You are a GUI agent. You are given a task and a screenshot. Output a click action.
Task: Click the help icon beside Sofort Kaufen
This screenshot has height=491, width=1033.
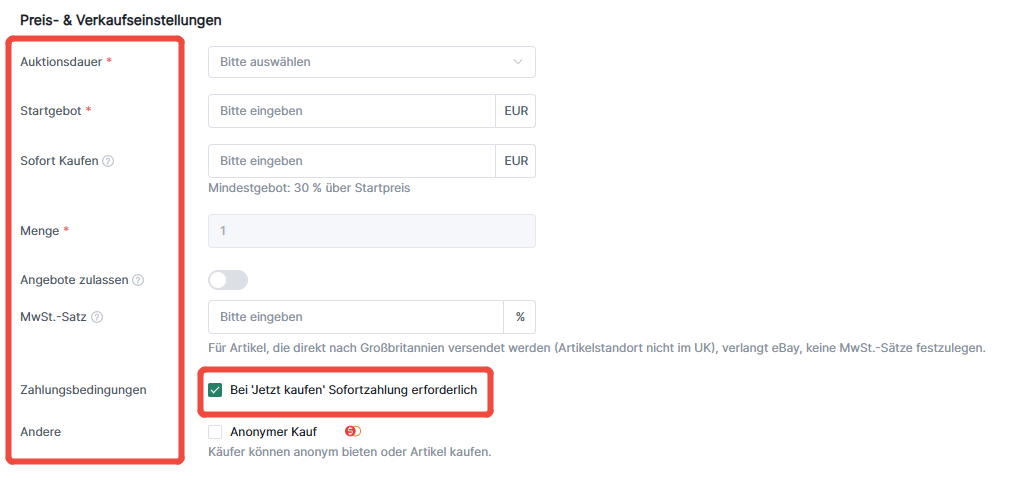[109, 161]
